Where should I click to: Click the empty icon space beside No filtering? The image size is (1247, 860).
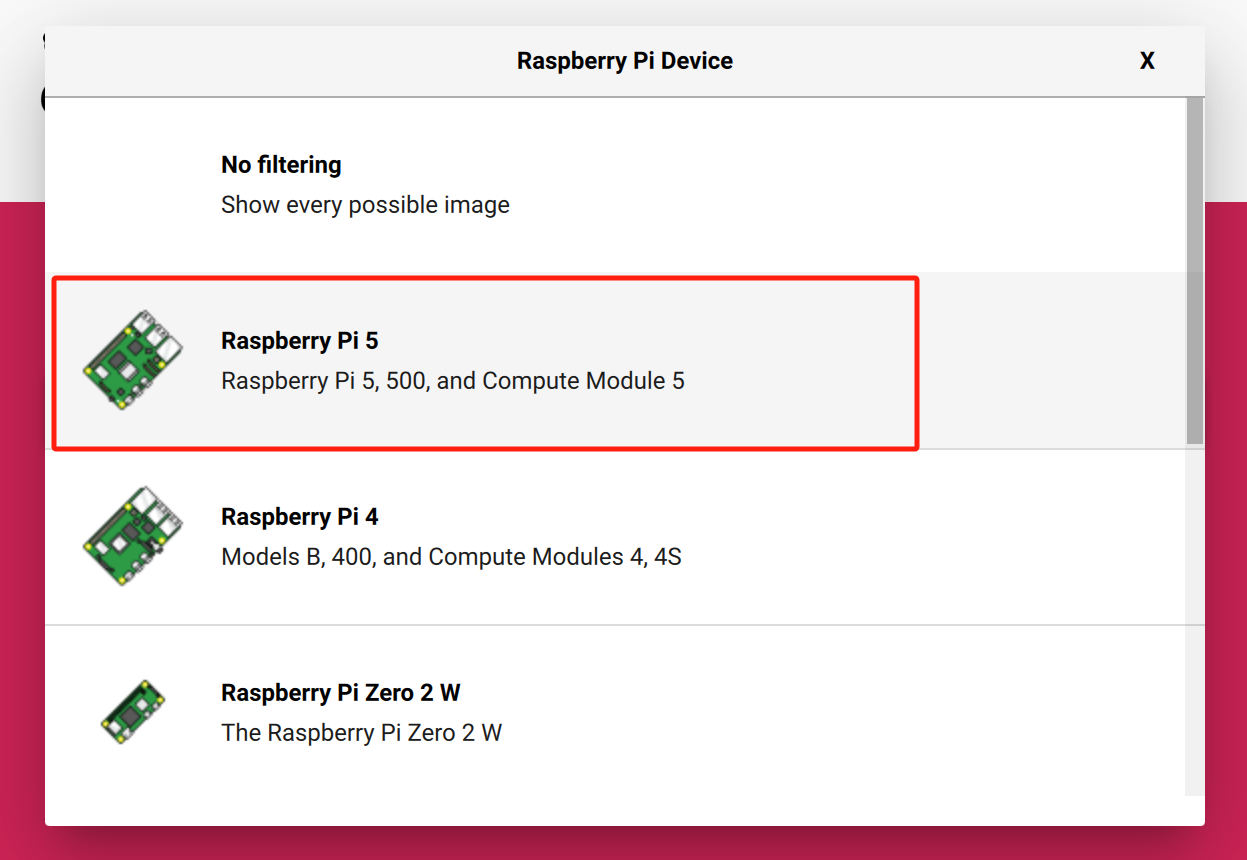pos(133,185)
